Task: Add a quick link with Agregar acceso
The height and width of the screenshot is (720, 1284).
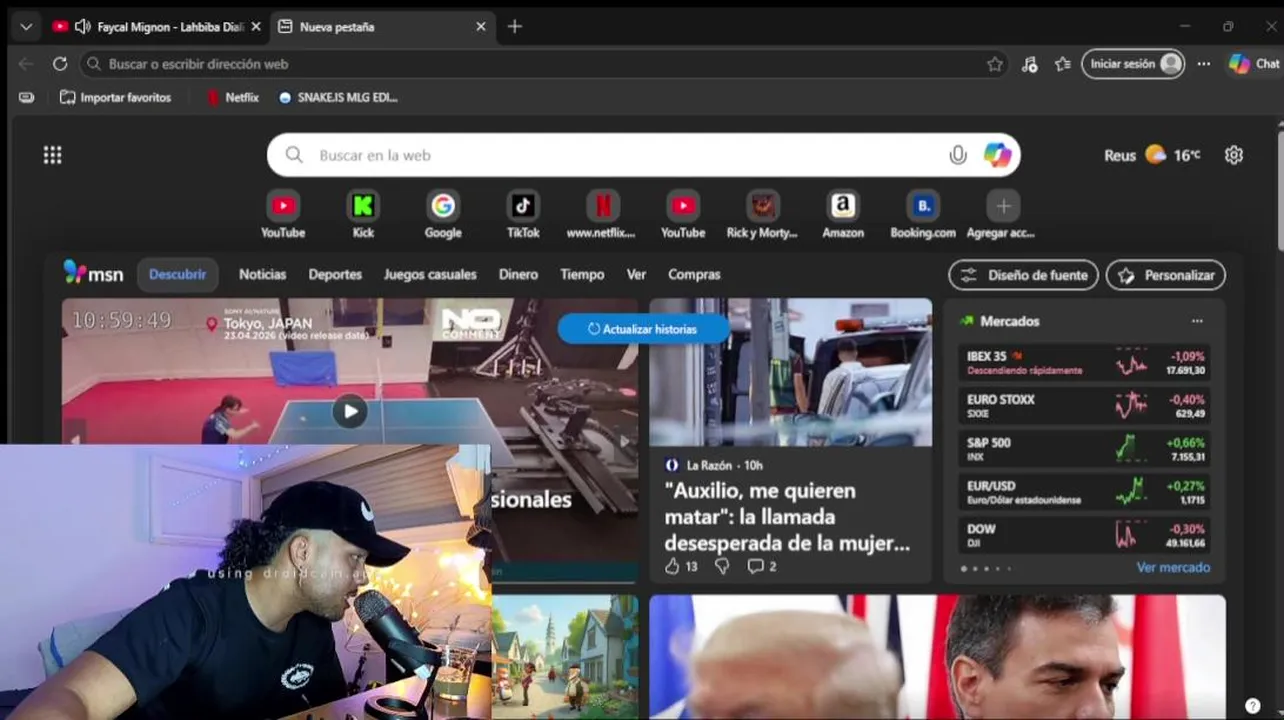Action: click(1003, 215)
